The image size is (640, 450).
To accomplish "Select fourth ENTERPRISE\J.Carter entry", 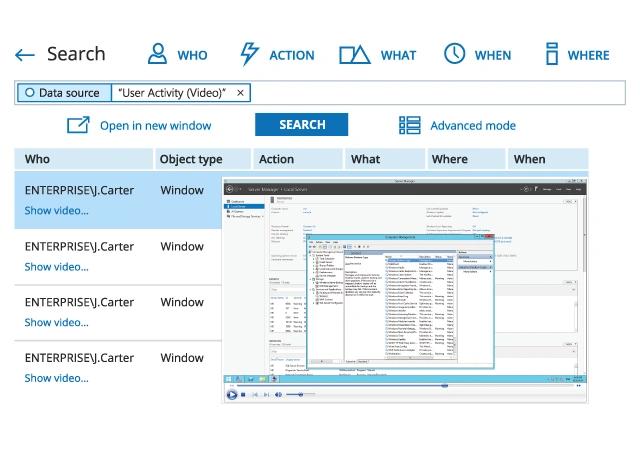I will (79, 358).
